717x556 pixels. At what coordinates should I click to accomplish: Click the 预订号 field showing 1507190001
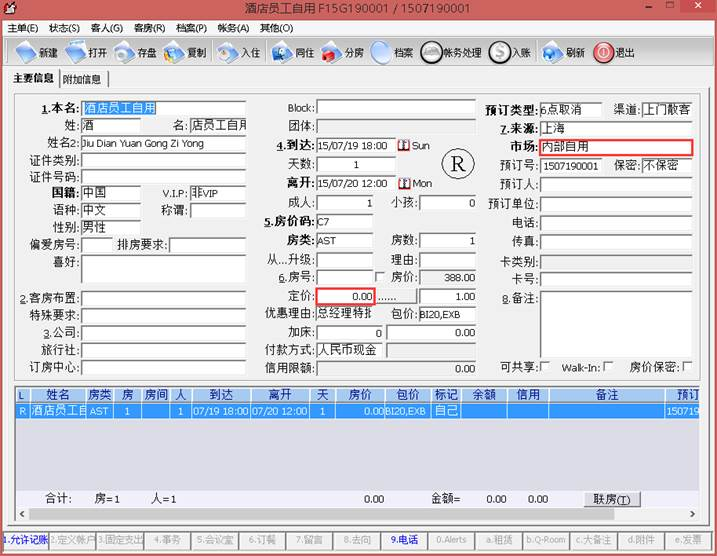point(571,166)
